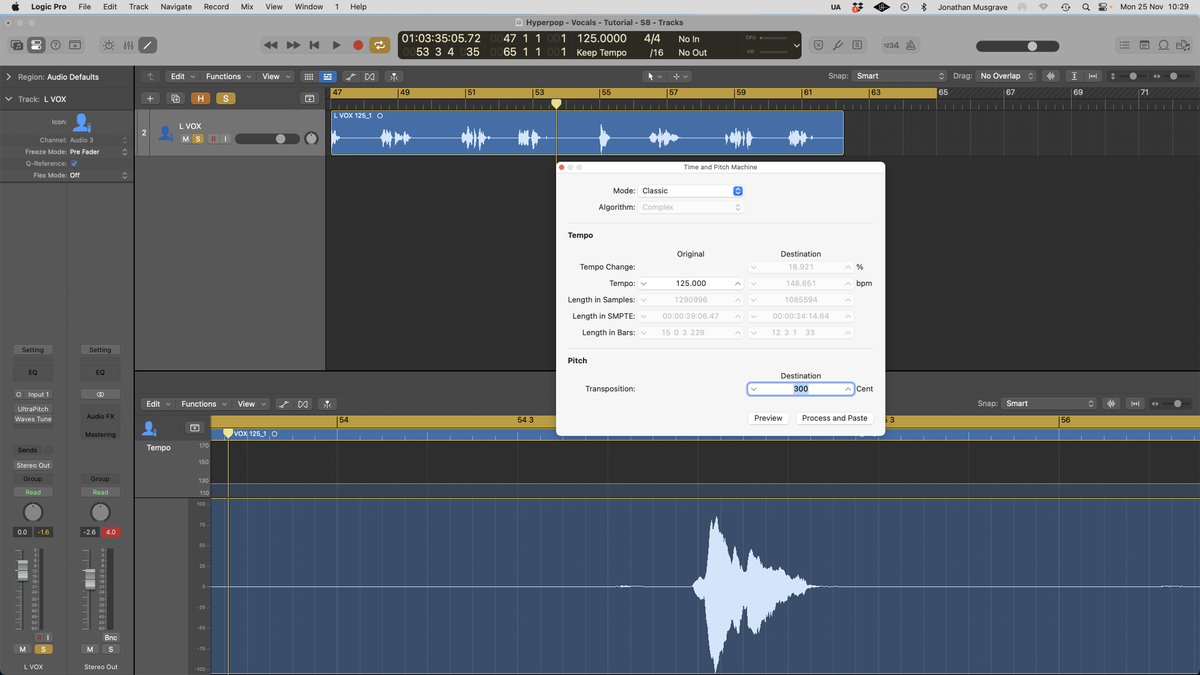Mute the L VOX track header
This screenshot has width=1200, height=675.
click(x=186, y=139)
